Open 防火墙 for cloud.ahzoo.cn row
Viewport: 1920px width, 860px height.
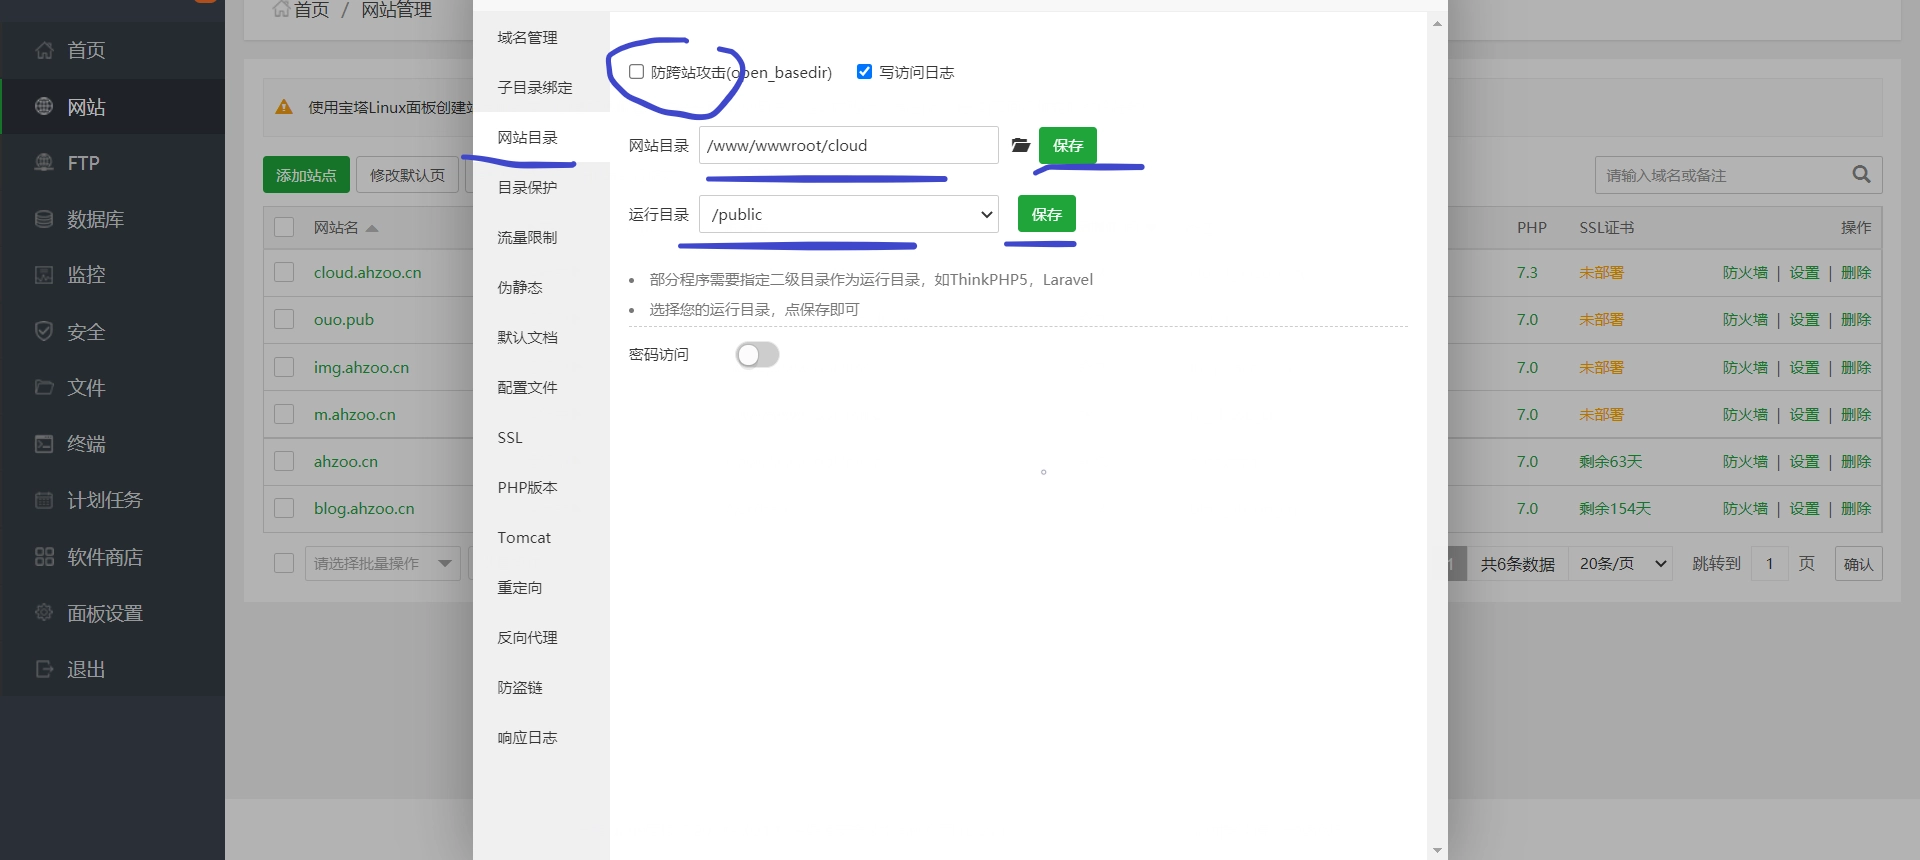click(x=1745, y=272)
